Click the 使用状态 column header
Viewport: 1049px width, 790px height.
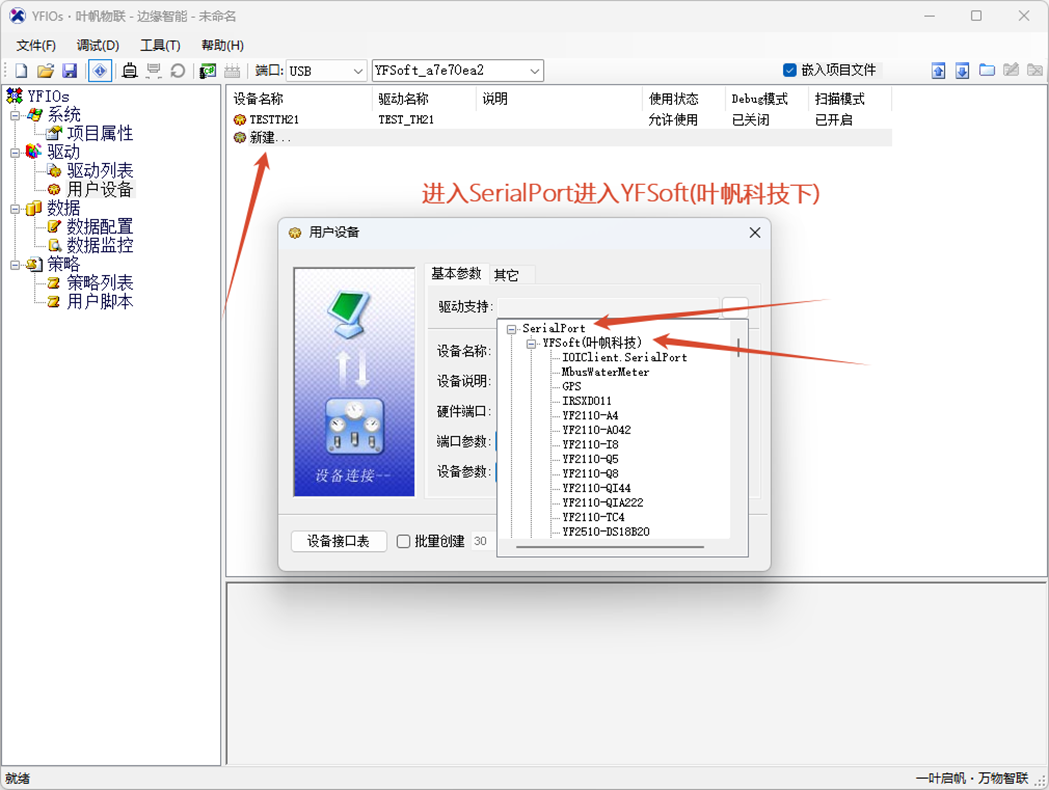point(674,99)
